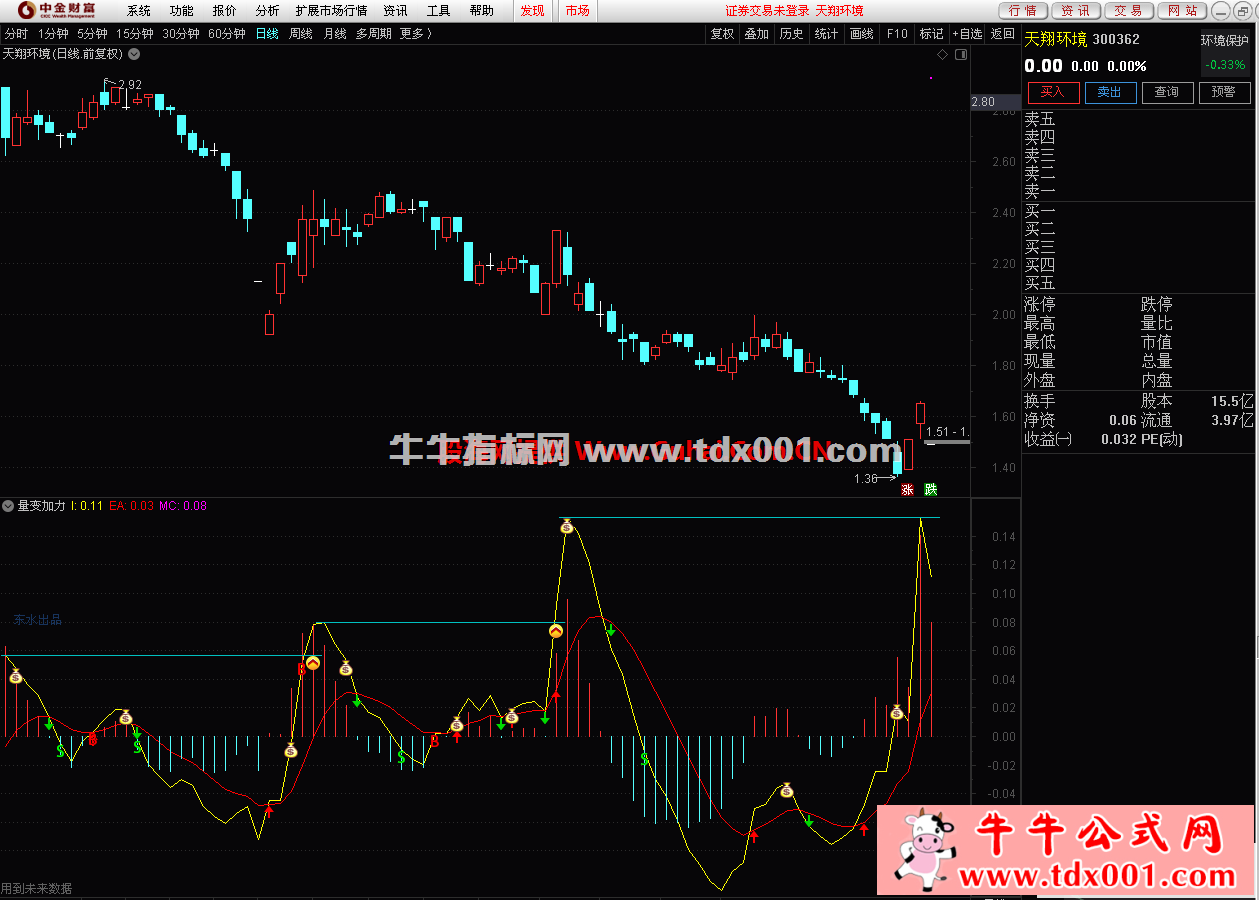Click the stock code 300362
This screenshot has height=900, width=1259.
1116,40
